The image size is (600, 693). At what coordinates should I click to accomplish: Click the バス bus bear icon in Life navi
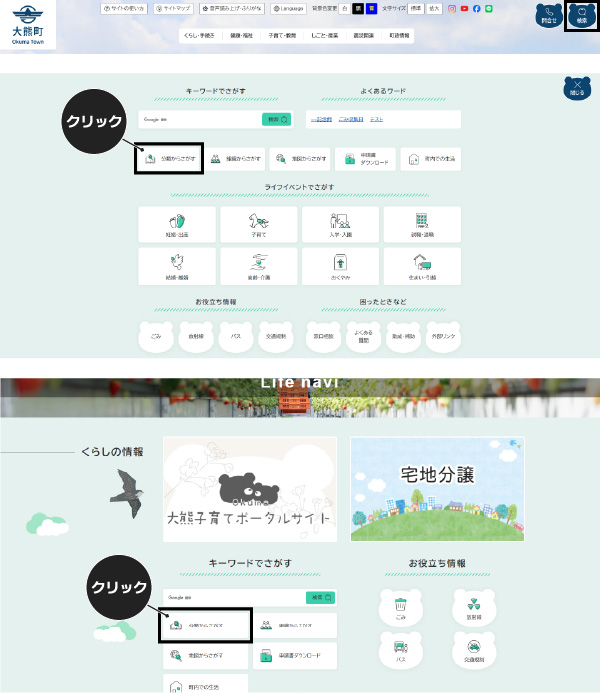pos(401,651)
